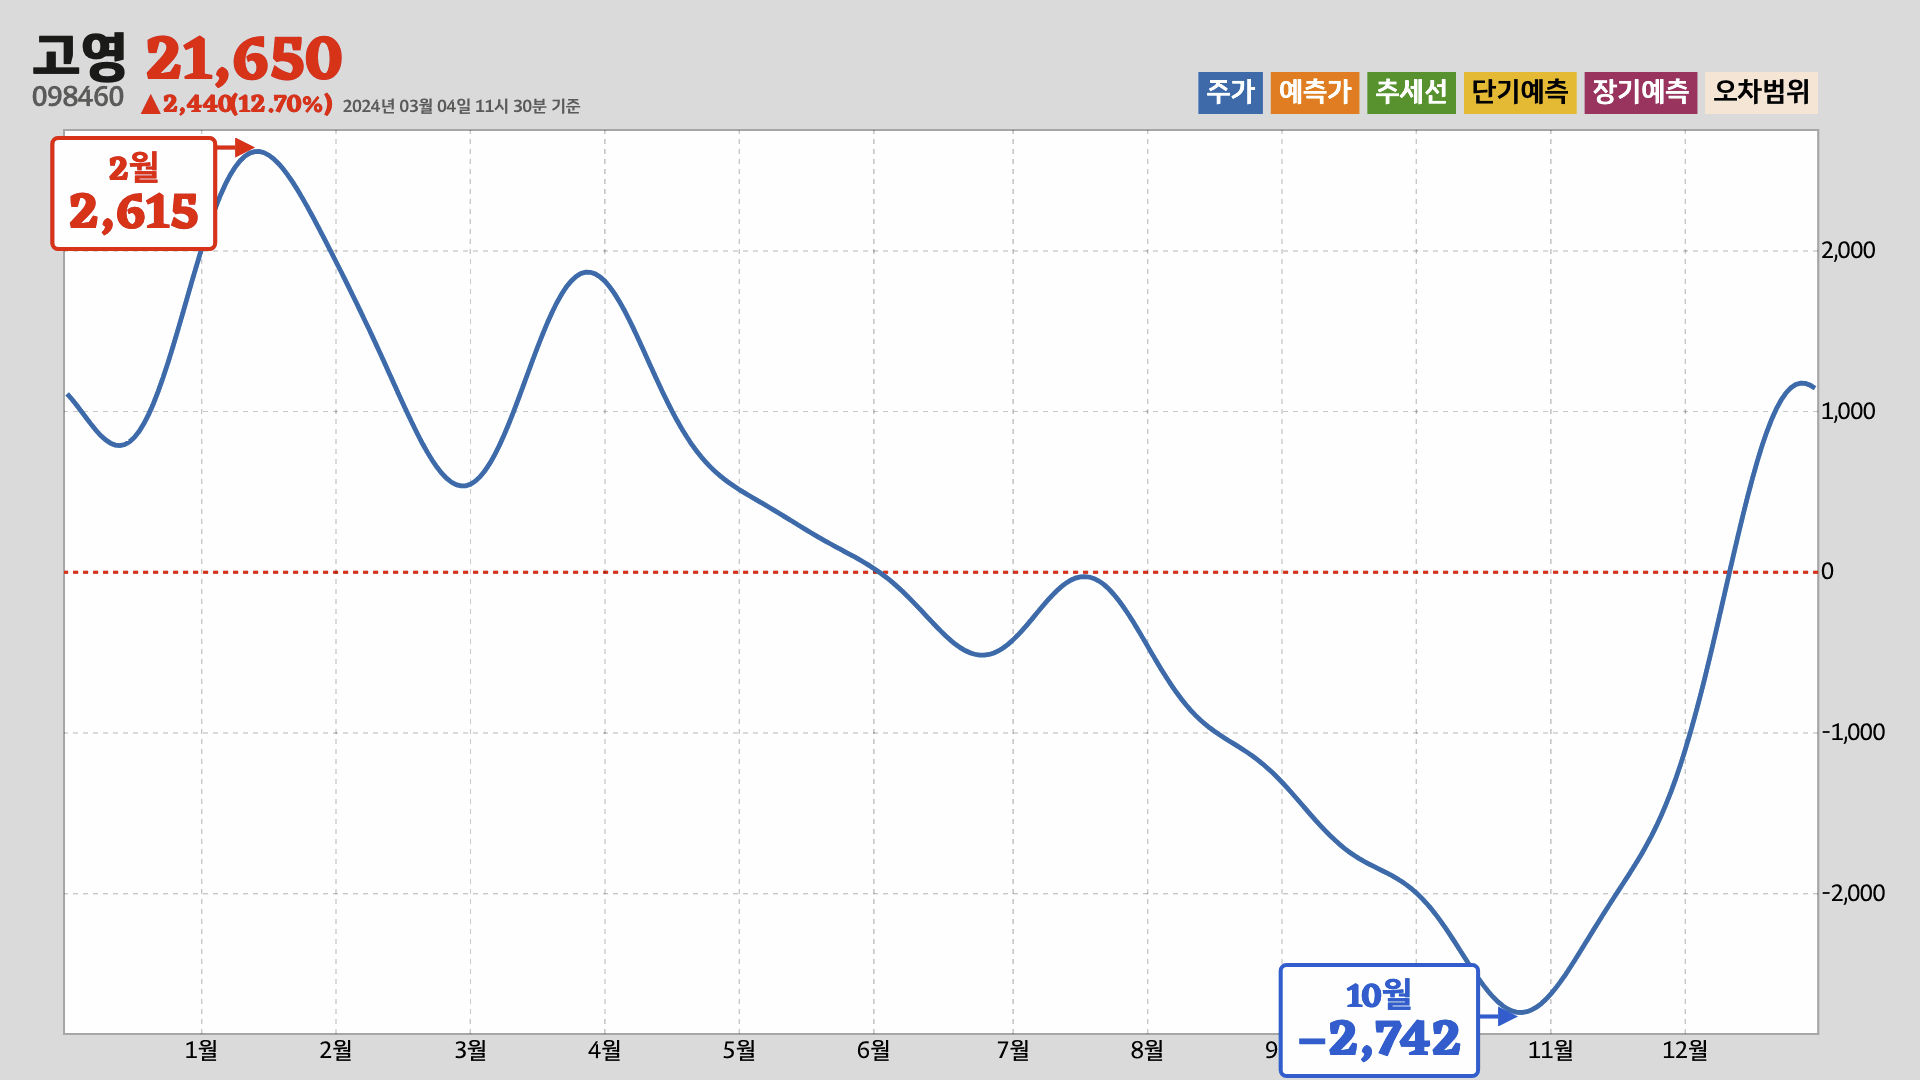Image resolution: width=1920 pixels, height=1080 pixels.
Task: Click the stock name 고영
Action: 79,57
